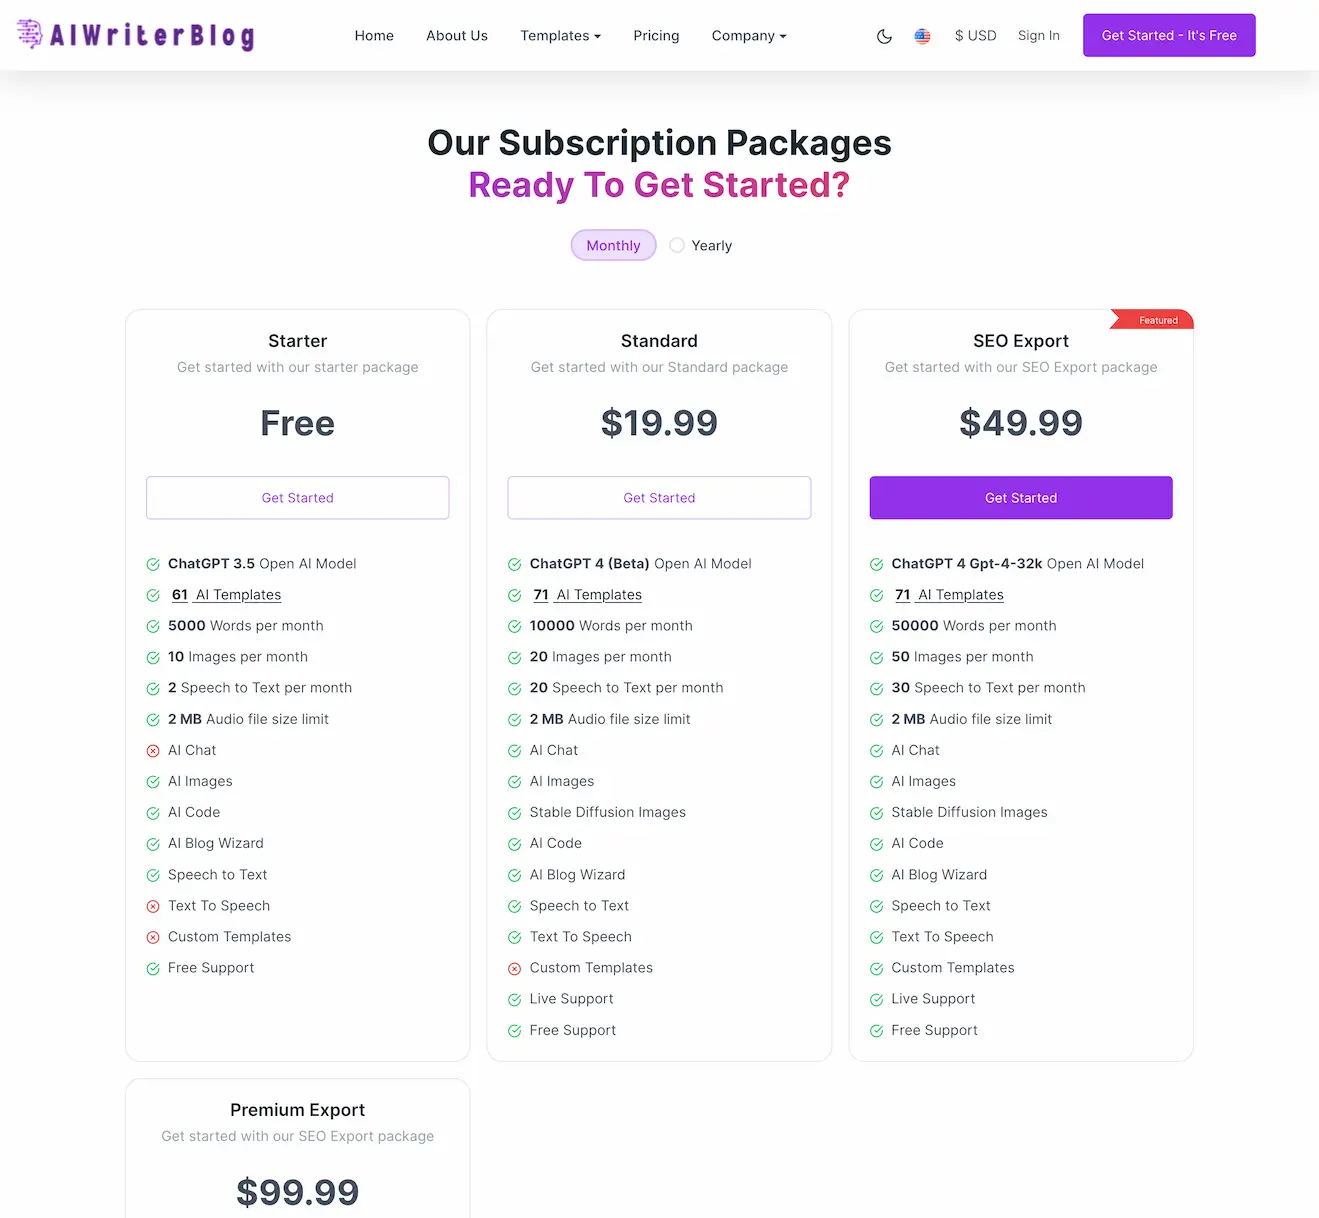Click Get Started on the SEO Export plan
This screenshot has width=1319, height=1218.
click(x=1020, y=497)
